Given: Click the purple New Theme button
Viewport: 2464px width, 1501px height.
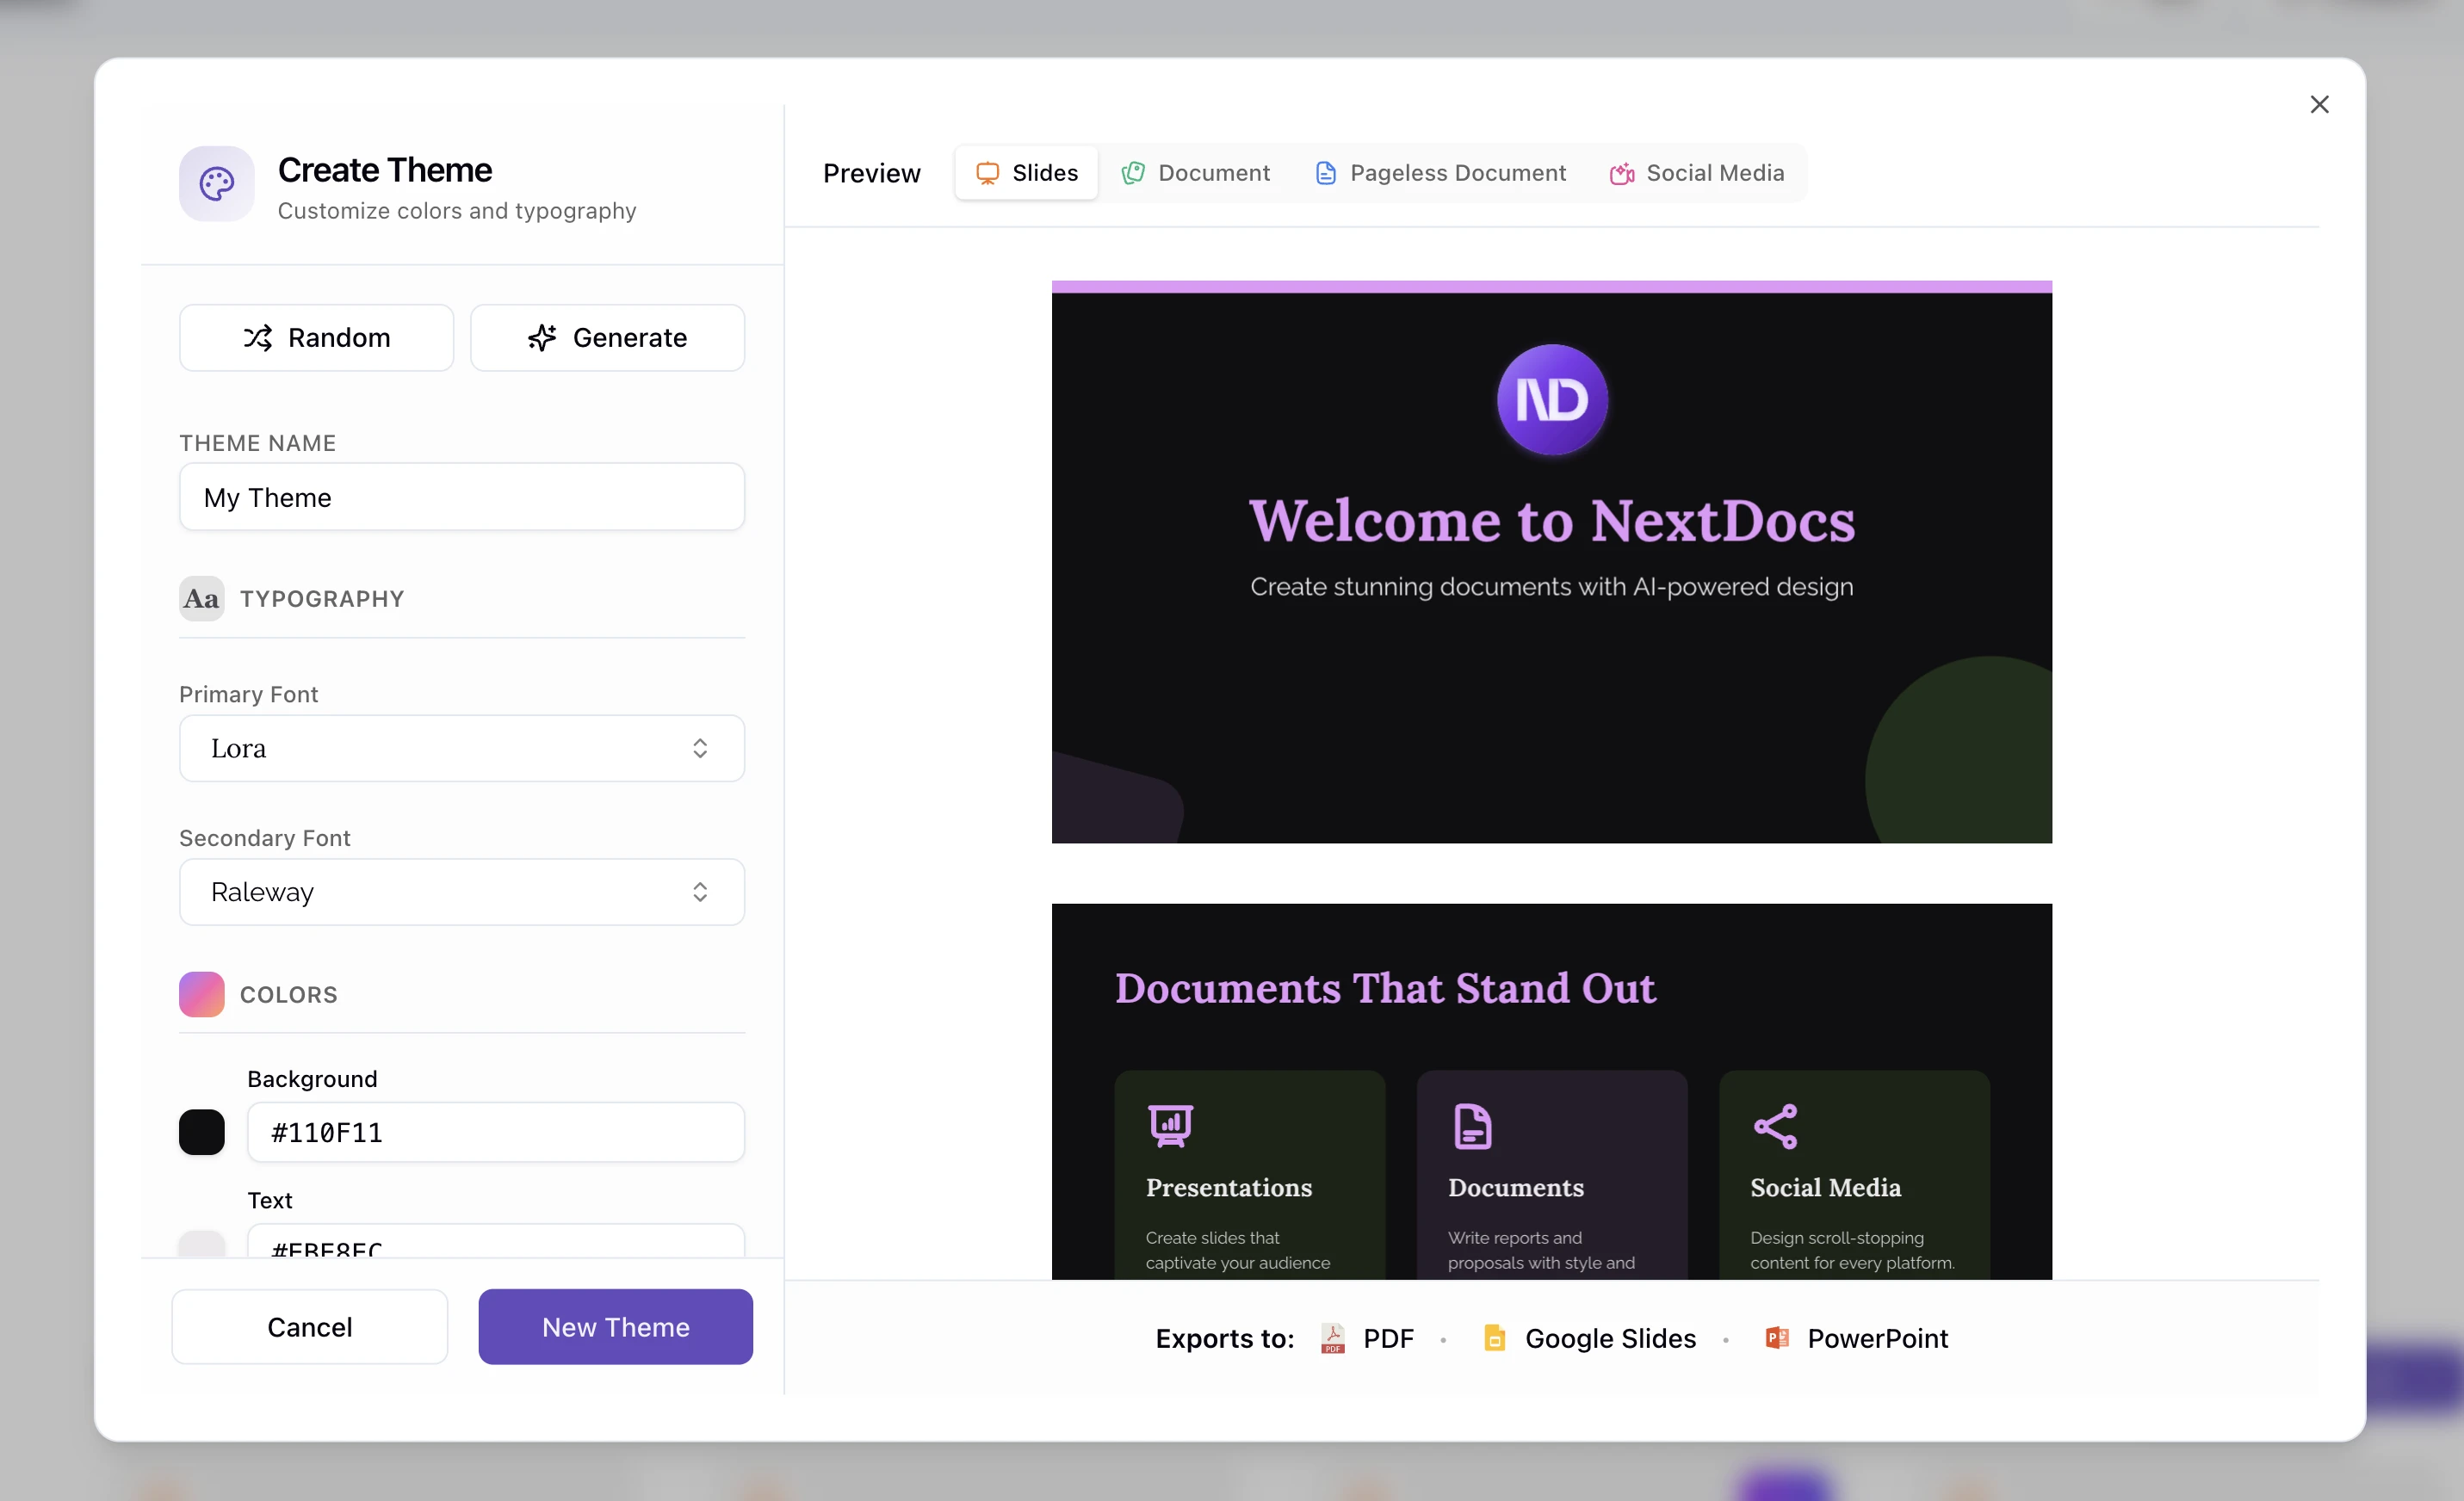Looking at the screenshot, I should 615,1326.
